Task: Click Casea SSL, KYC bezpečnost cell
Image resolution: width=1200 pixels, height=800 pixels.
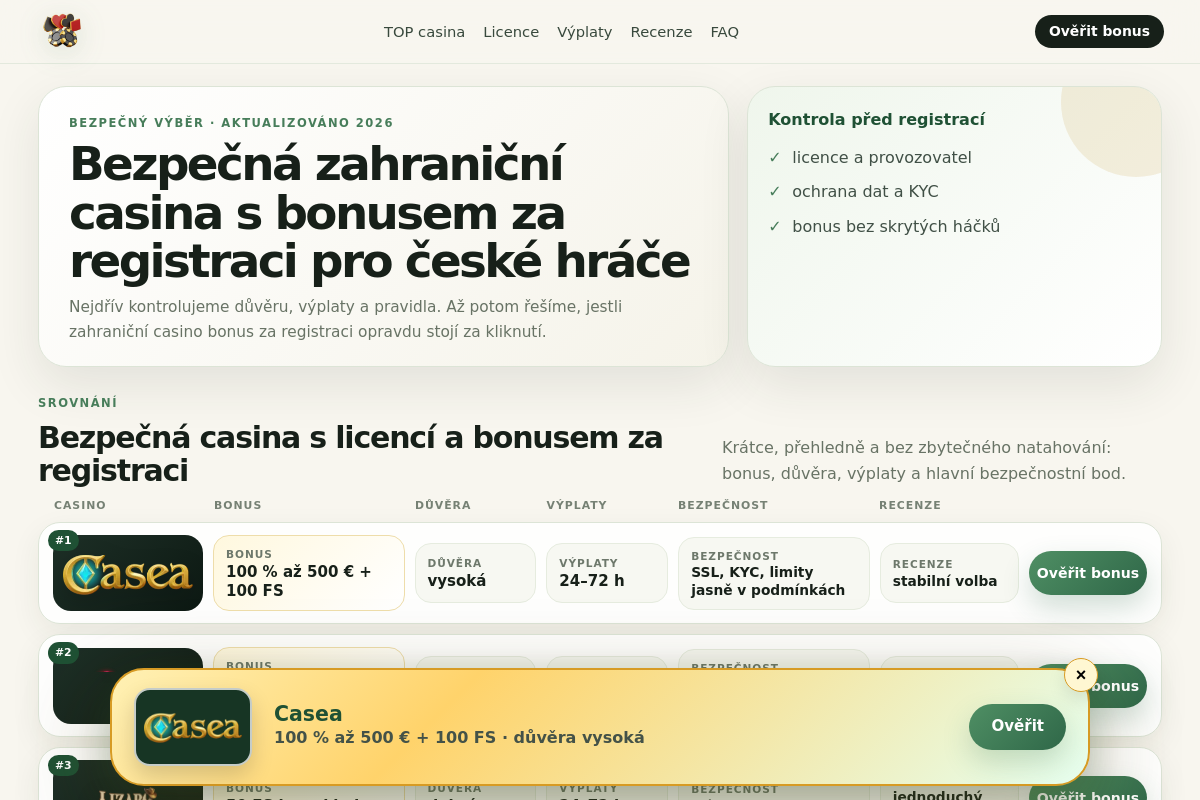Action: [x=774, y=573]
